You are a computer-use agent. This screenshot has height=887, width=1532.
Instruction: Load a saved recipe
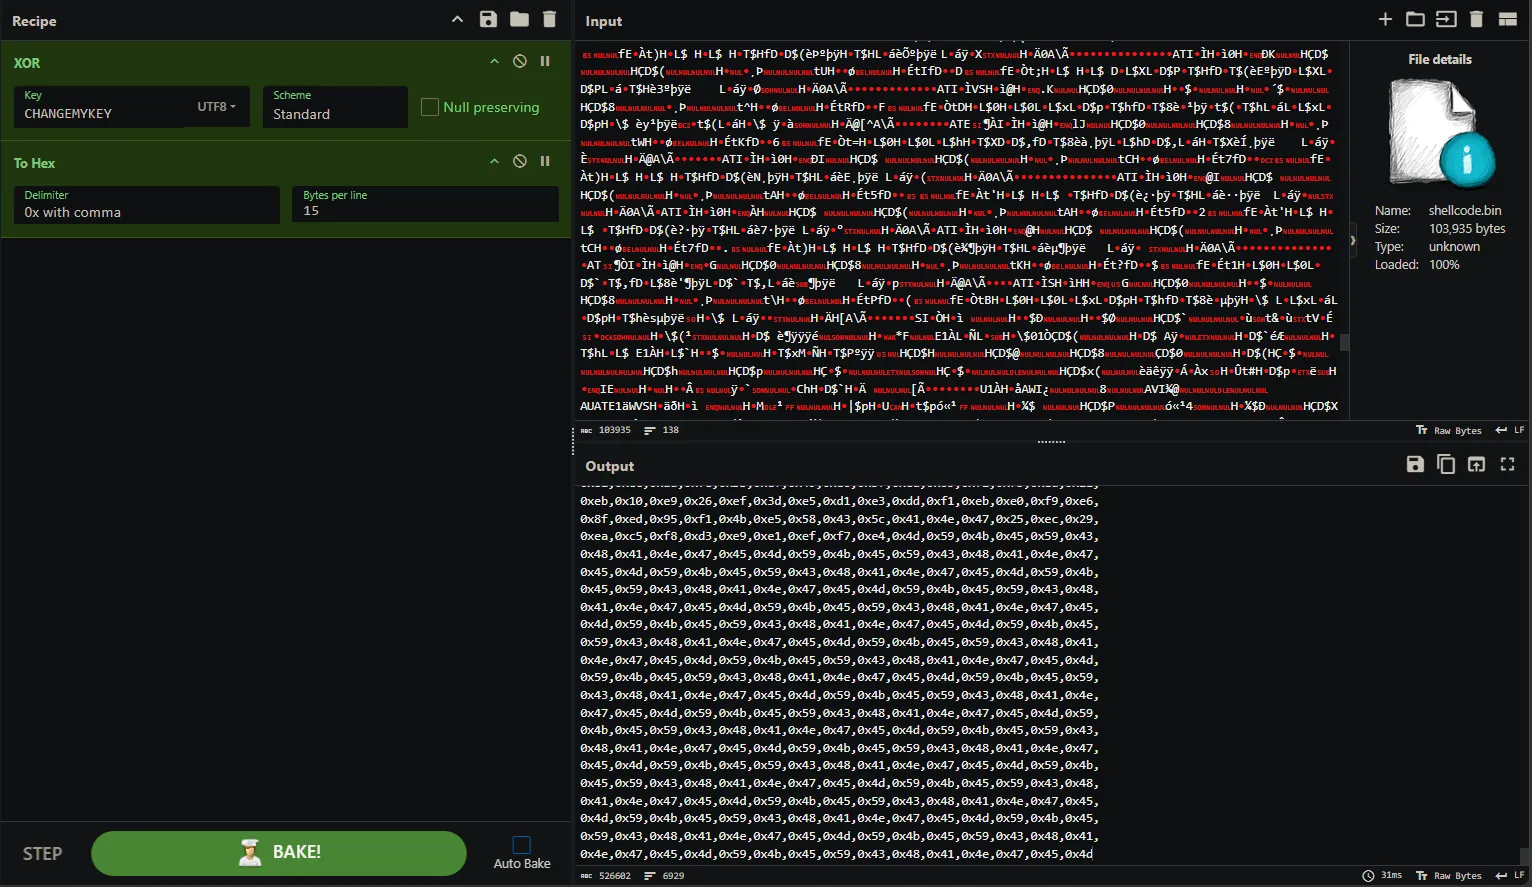(518, 19)
